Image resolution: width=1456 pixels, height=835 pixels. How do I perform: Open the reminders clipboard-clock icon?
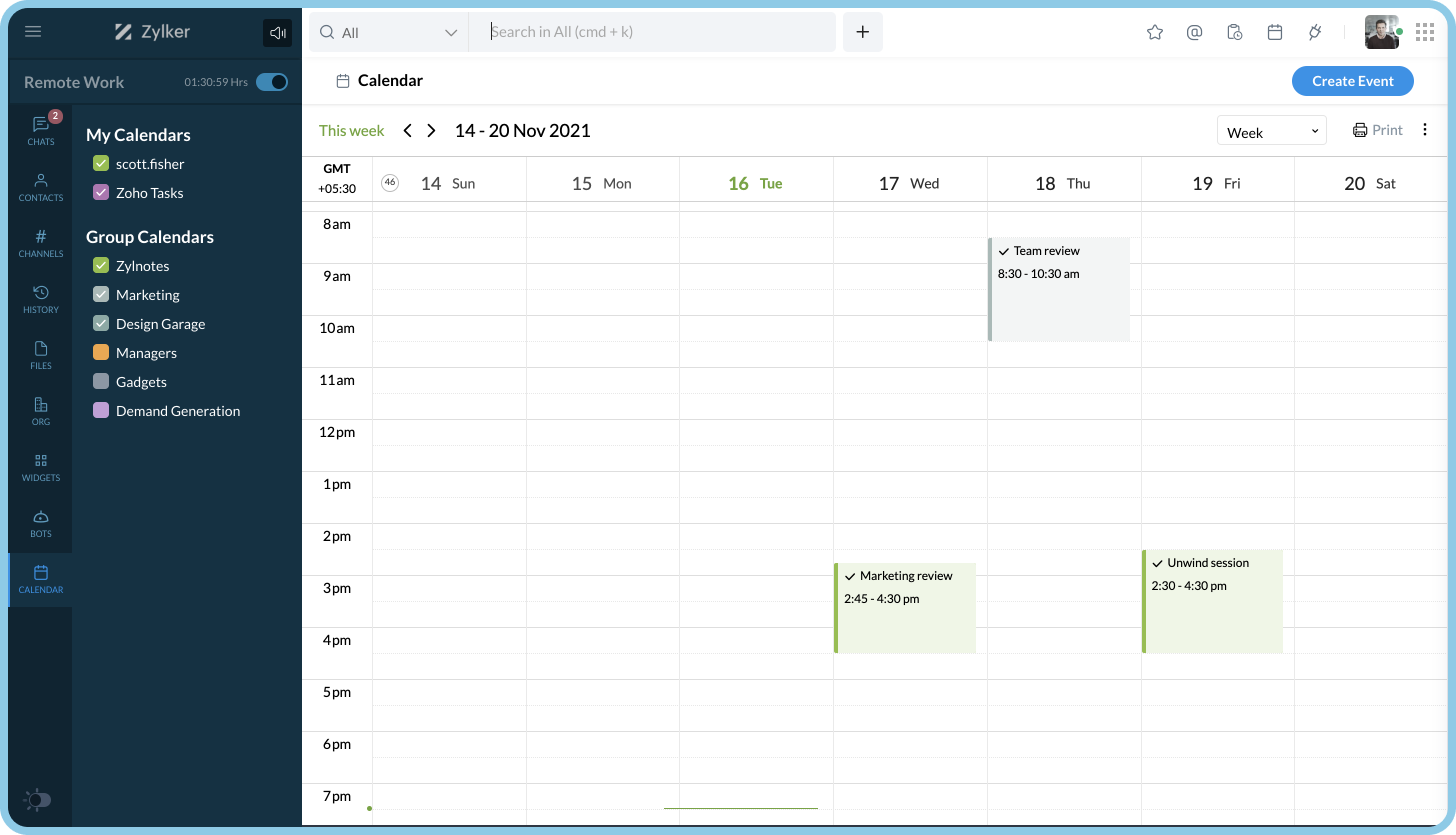tap(1235, 32)
